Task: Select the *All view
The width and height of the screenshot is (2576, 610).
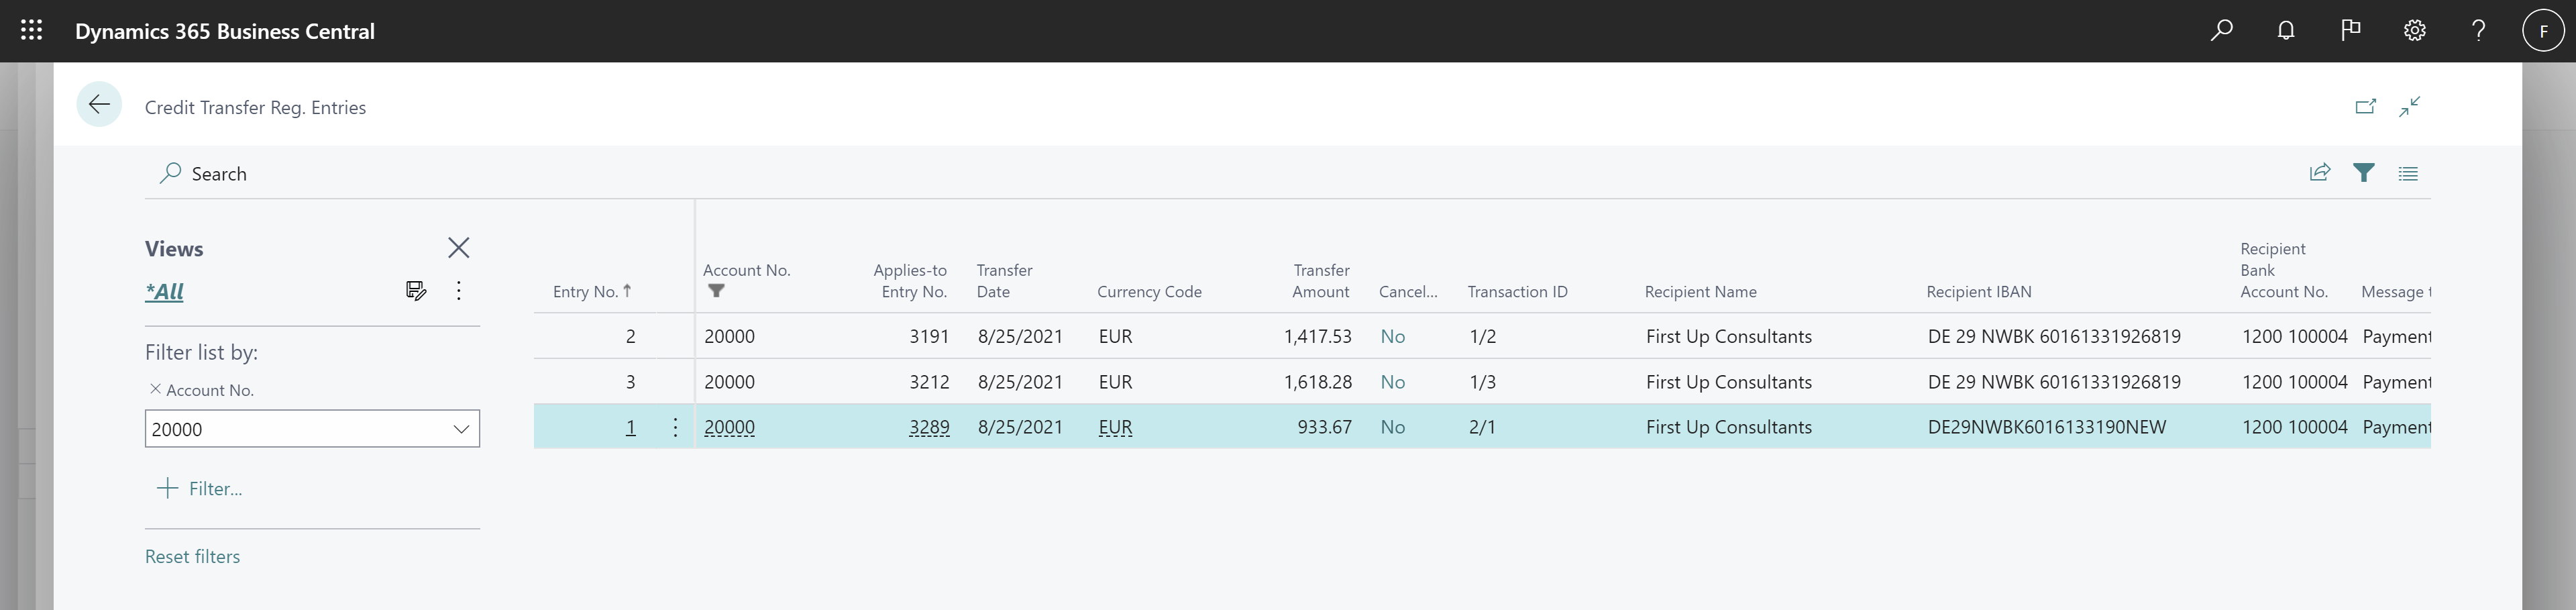Action: [165, 292]
